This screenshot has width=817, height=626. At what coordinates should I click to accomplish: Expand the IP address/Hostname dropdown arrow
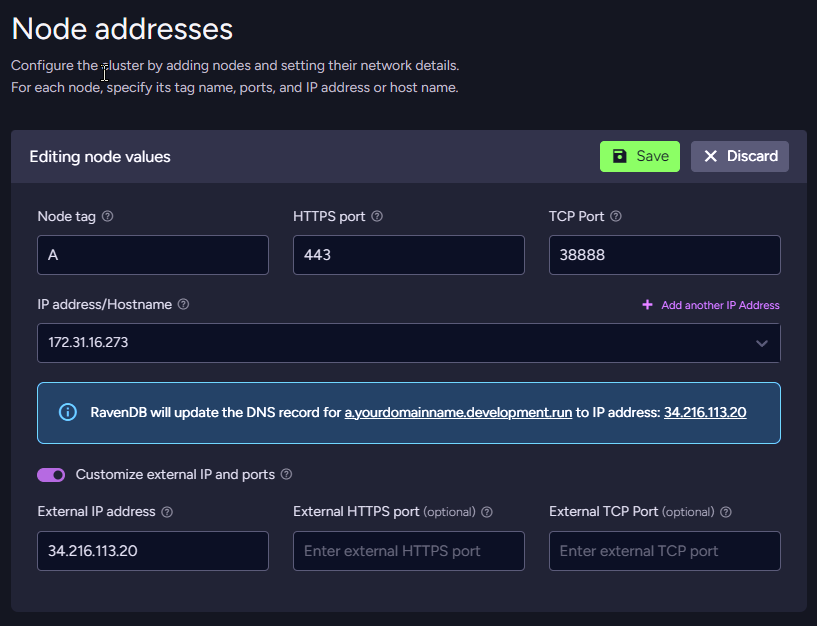click(762, 343)
